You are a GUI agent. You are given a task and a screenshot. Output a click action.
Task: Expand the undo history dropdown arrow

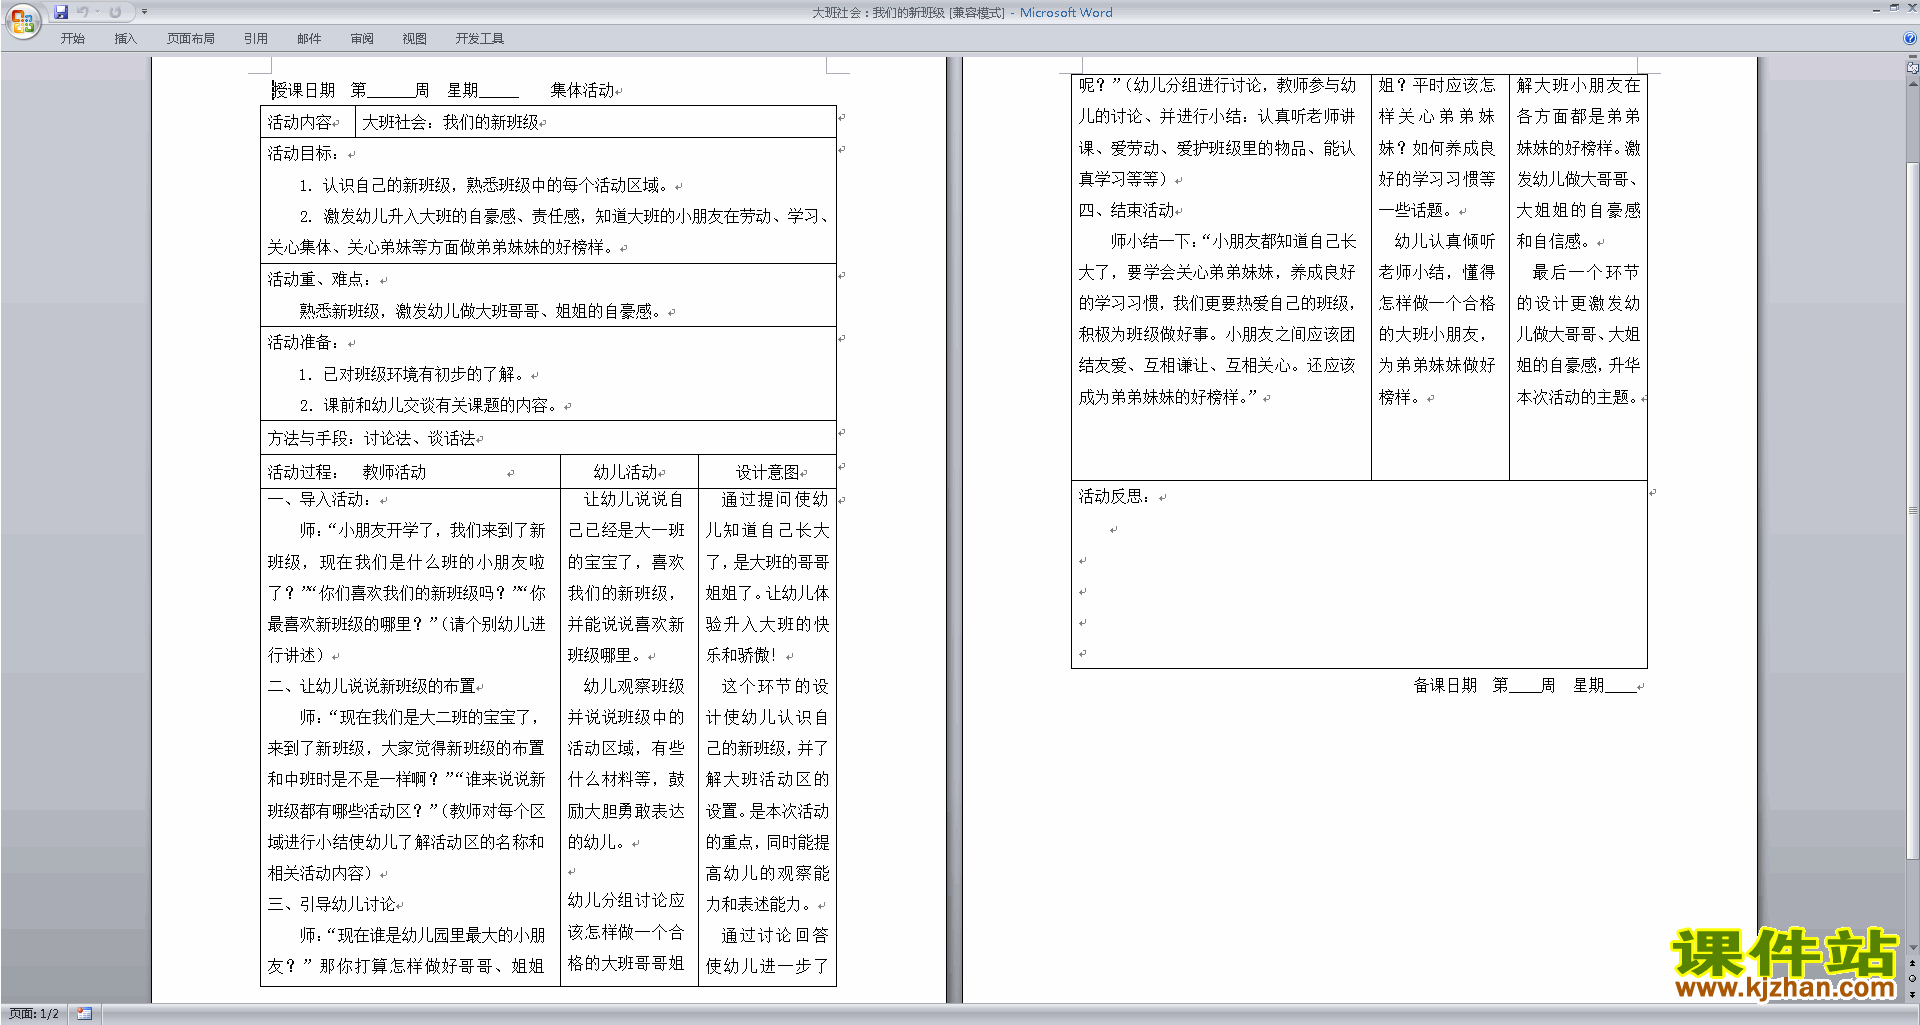(98, 12)
